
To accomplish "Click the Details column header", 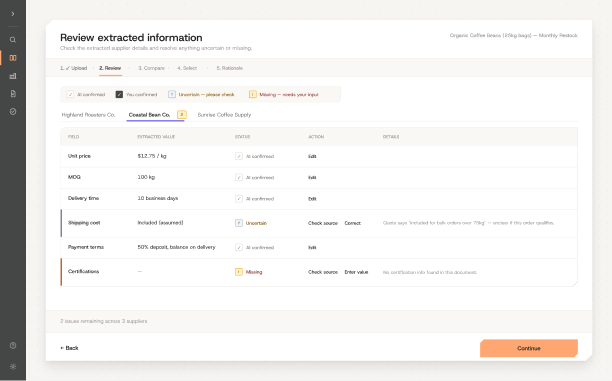I will pos(391,137).
